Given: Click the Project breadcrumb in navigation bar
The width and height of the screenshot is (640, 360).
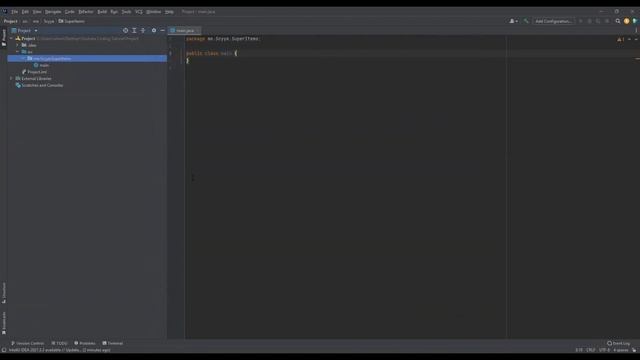Looking at the screenshot, I should pyautogui.click(x=11, y=21).
